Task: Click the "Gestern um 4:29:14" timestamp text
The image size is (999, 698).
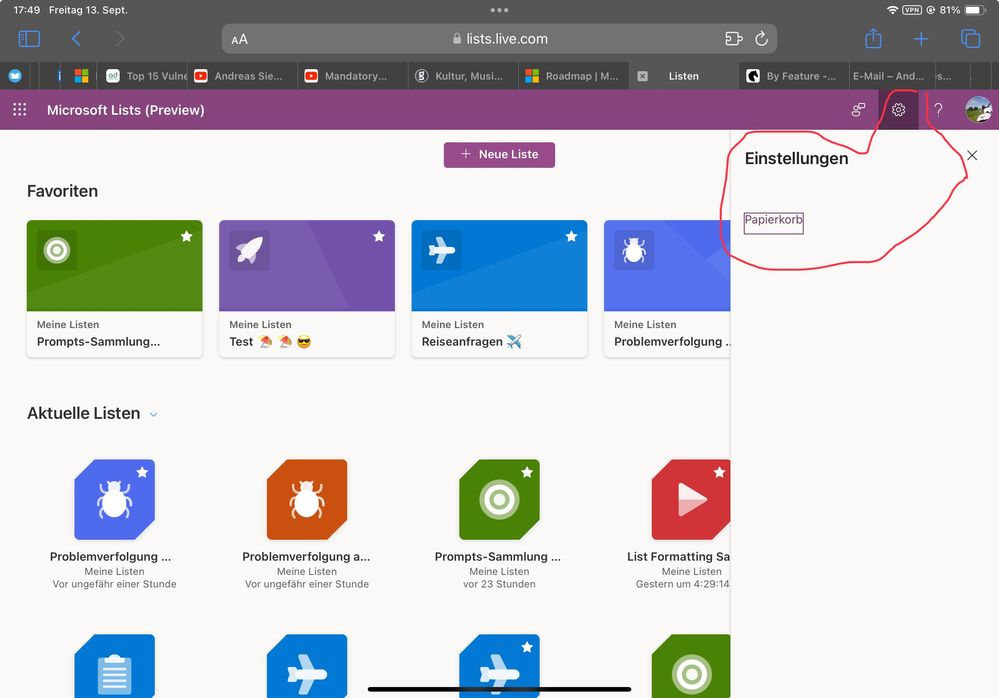Action: coord(683,584)
